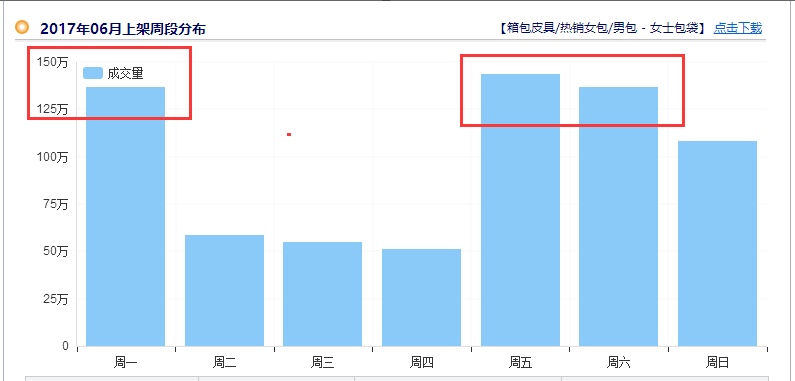Select the 周一 bar in chart
The image size is (795, 381).
coord(125,217)
